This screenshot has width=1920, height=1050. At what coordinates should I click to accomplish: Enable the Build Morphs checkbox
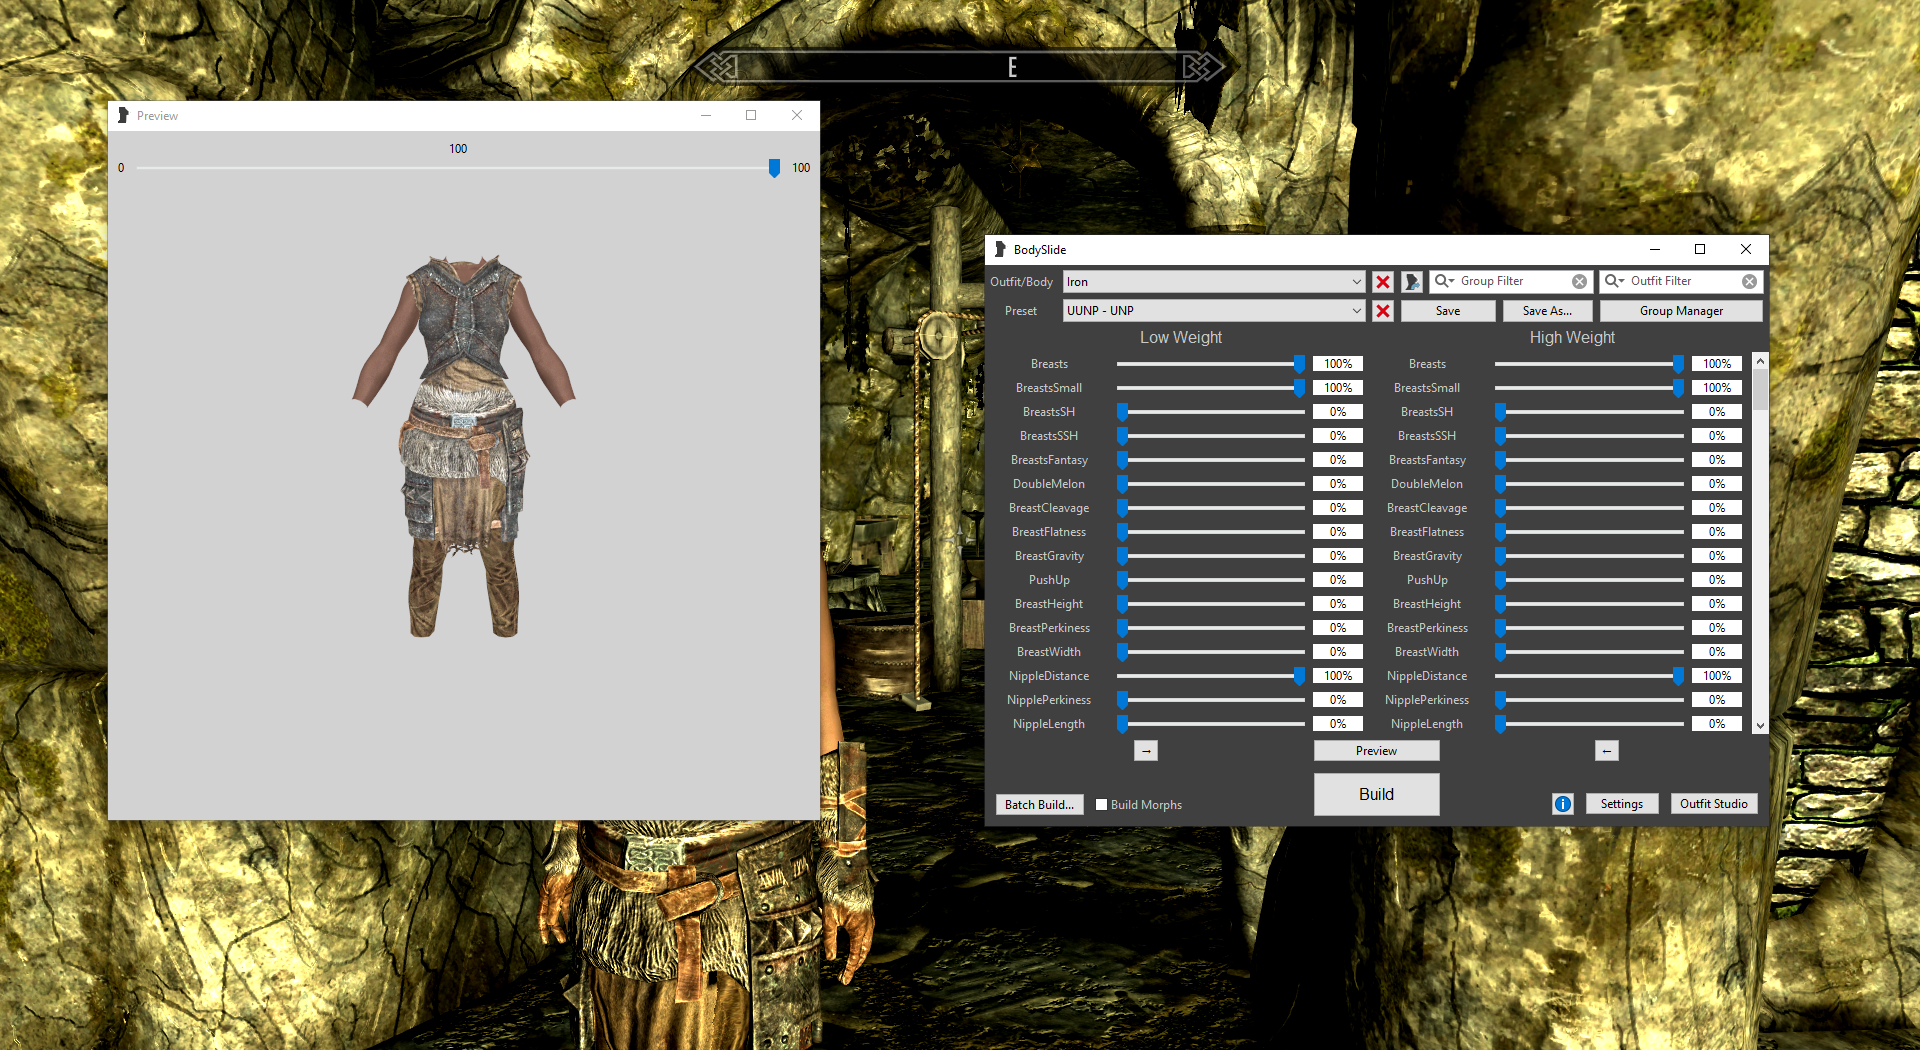pyautogui.click(x=1101, y=805)
